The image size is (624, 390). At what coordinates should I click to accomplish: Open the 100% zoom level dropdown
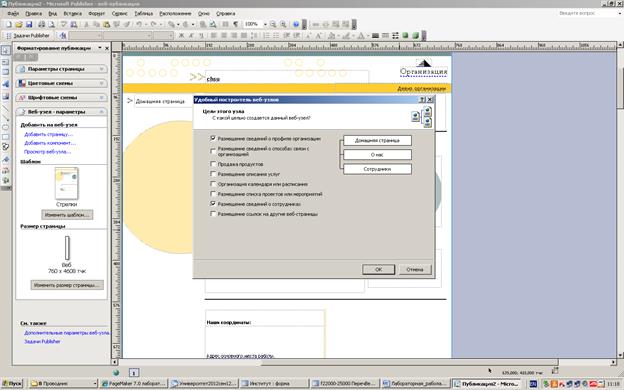coord(265,24)
